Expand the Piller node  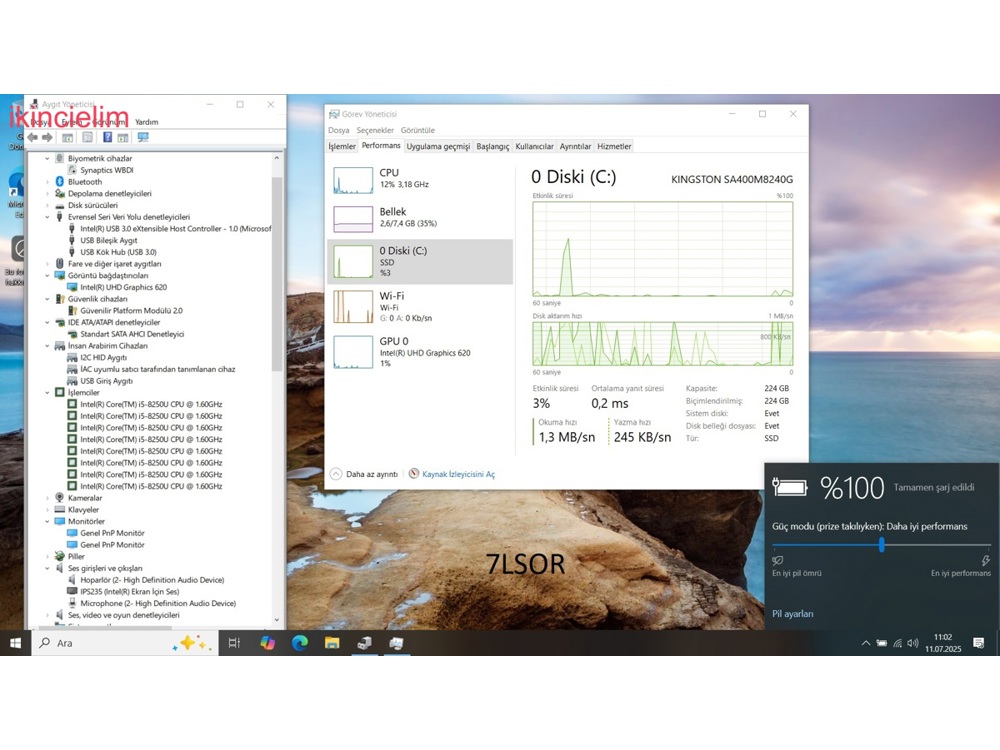coord(47,556)
